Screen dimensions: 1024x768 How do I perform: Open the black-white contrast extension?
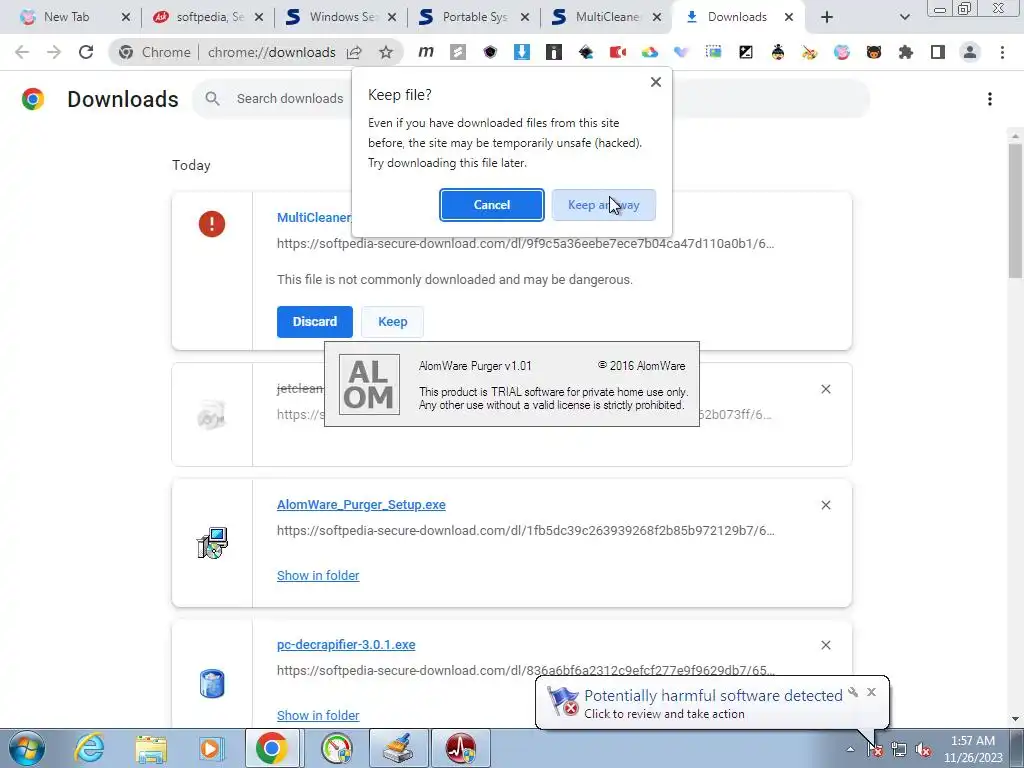746,52
